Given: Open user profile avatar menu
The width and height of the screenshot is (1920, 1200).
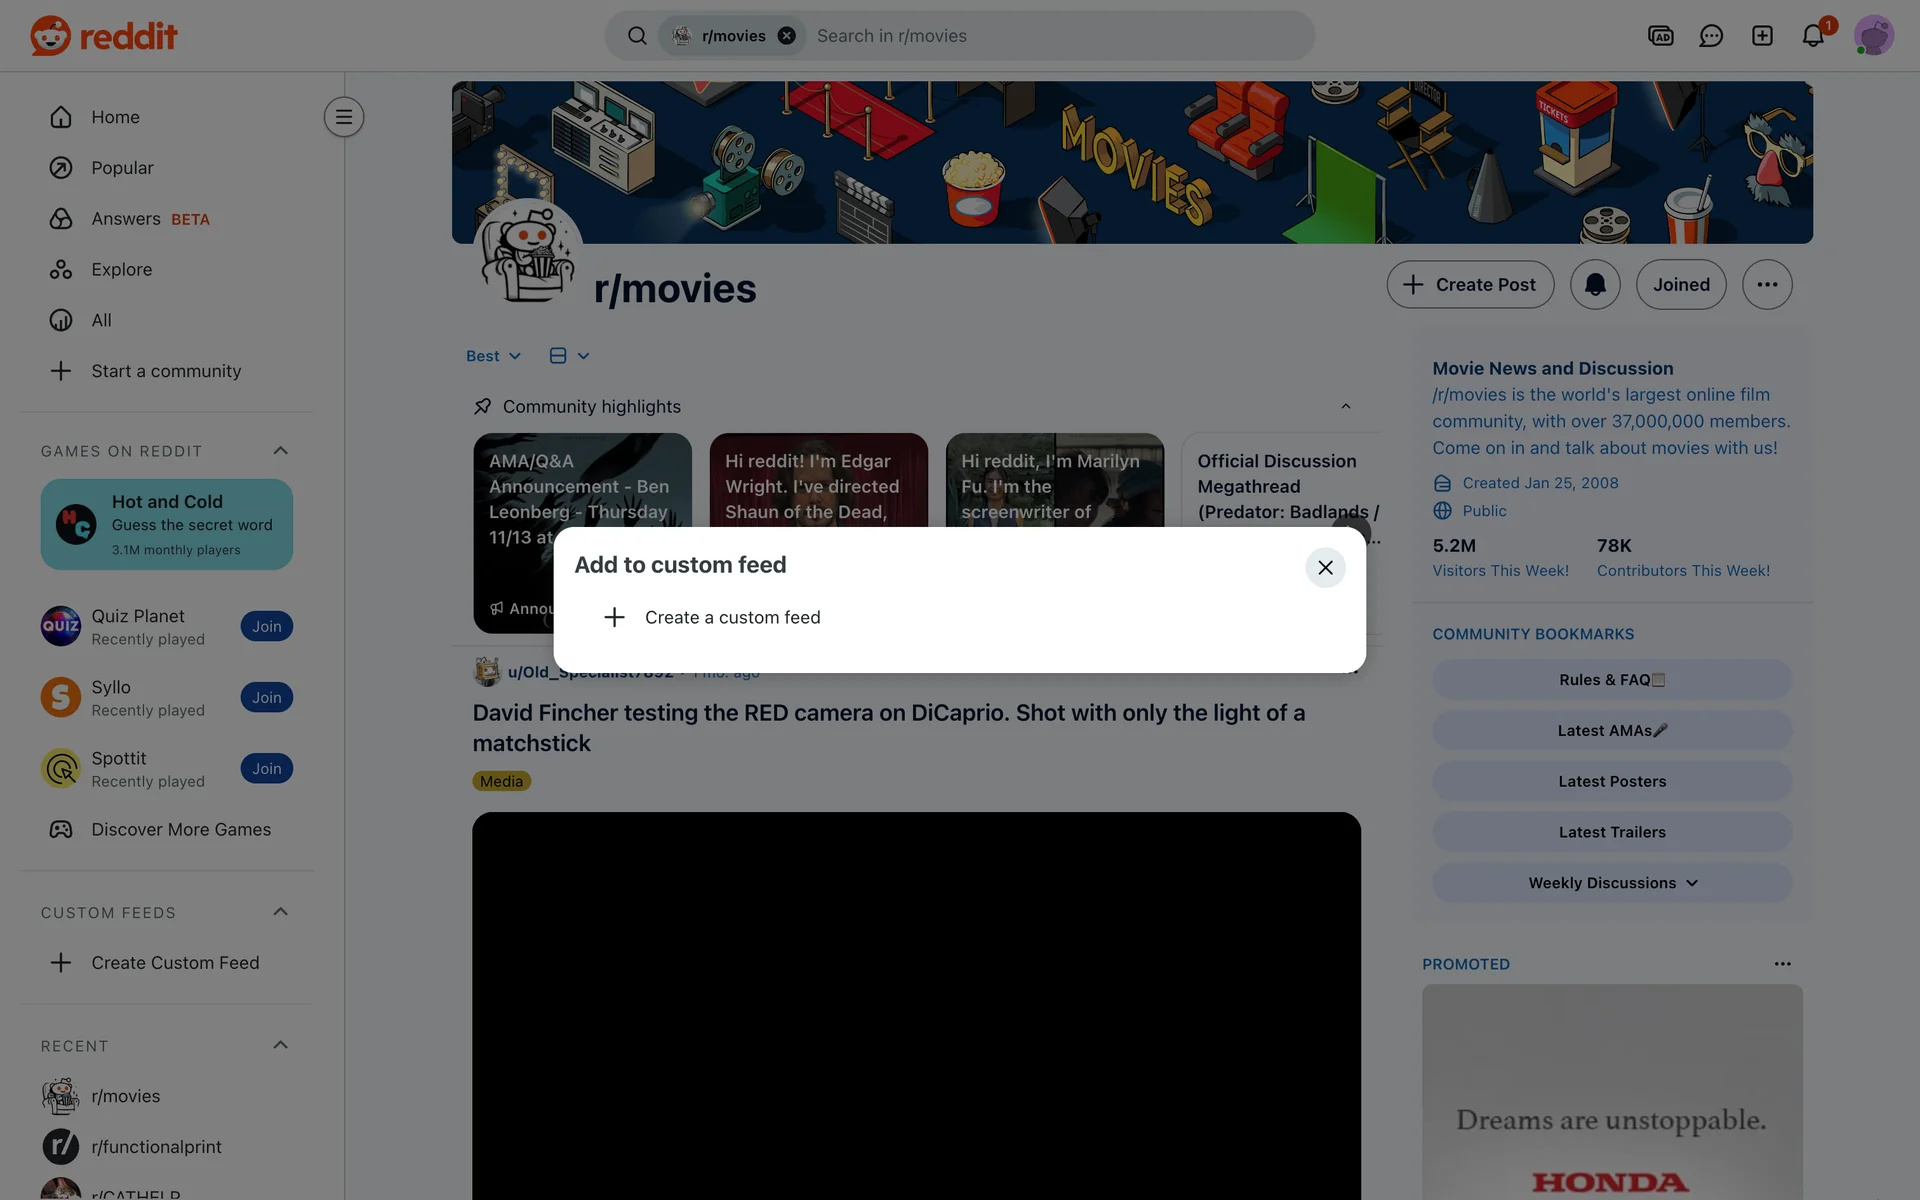Looking at the screenshot, I should coord(1873,36).
